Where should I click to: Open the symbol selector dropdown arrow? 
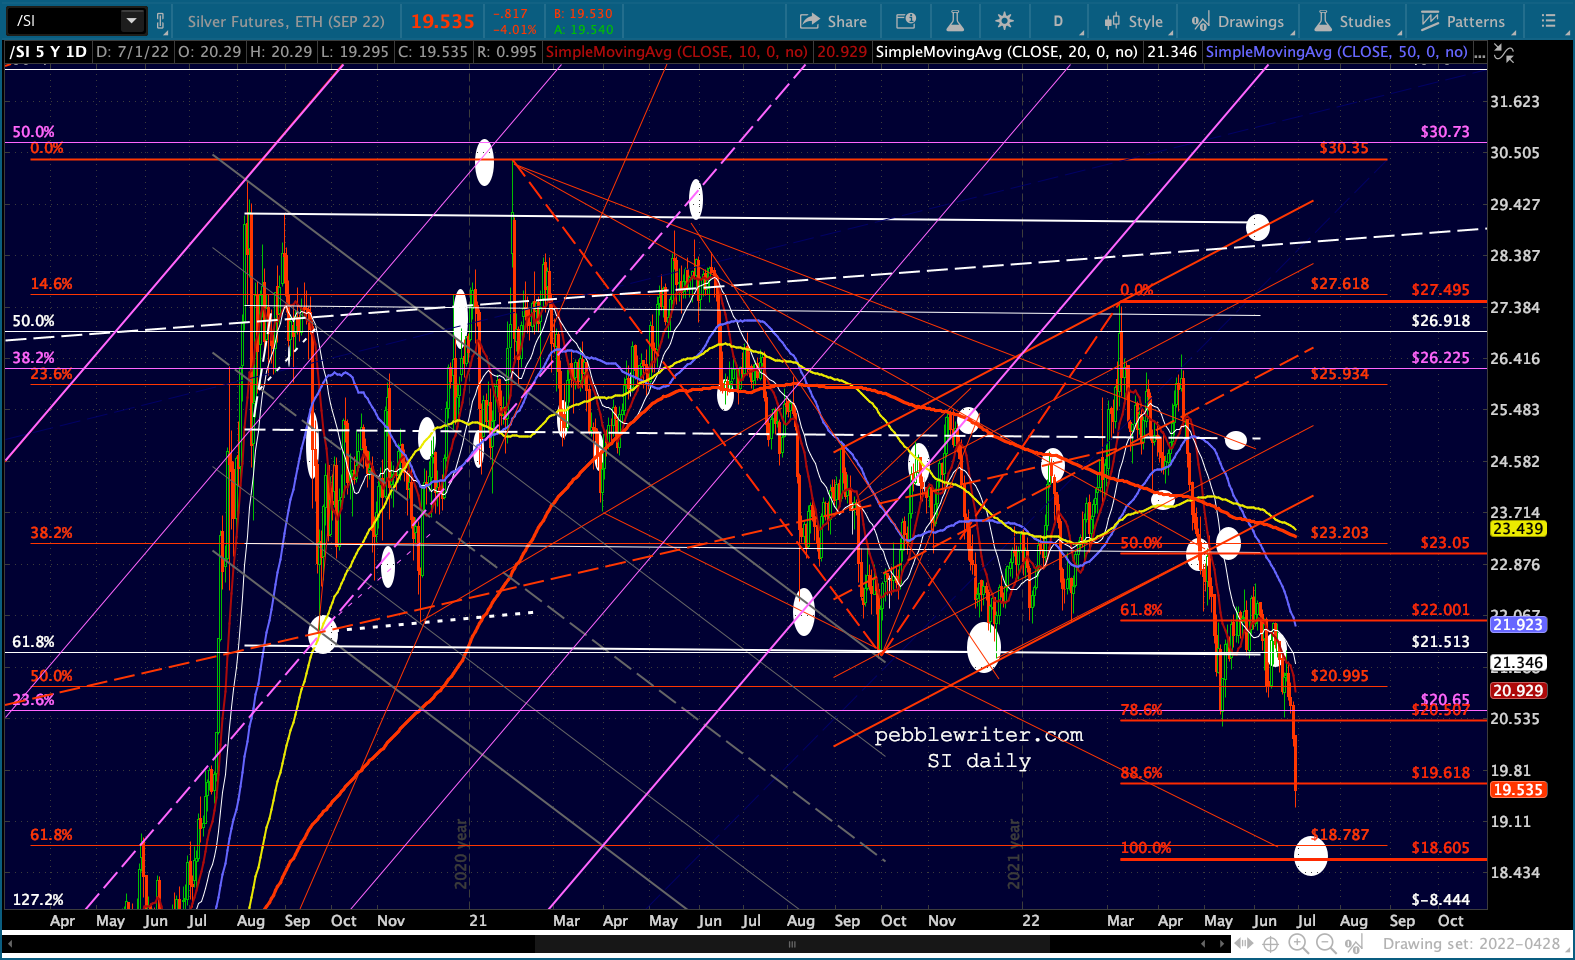tap(132, 20)
